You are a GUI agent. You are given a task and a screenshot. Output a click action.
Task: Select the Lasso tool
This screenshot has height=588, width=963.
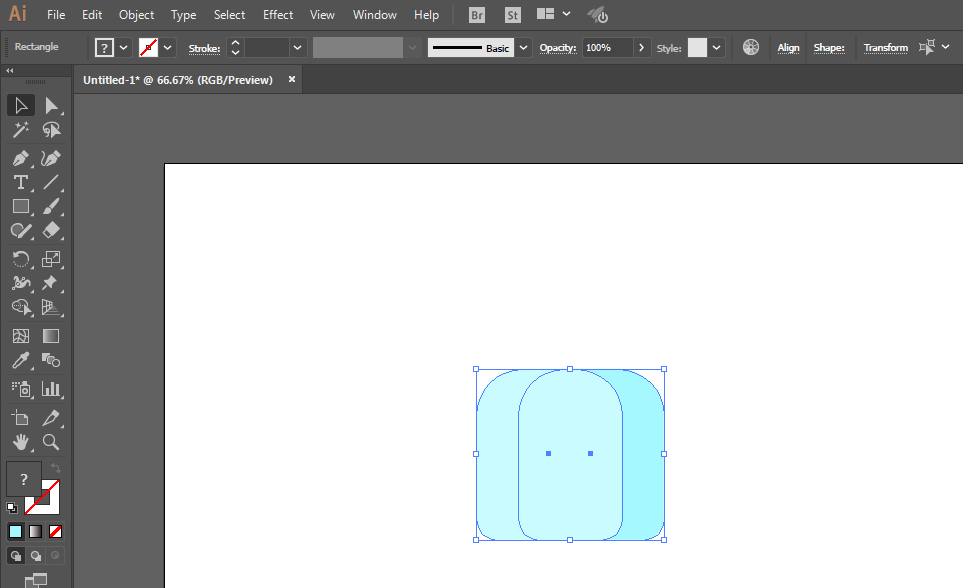[52, 130]
